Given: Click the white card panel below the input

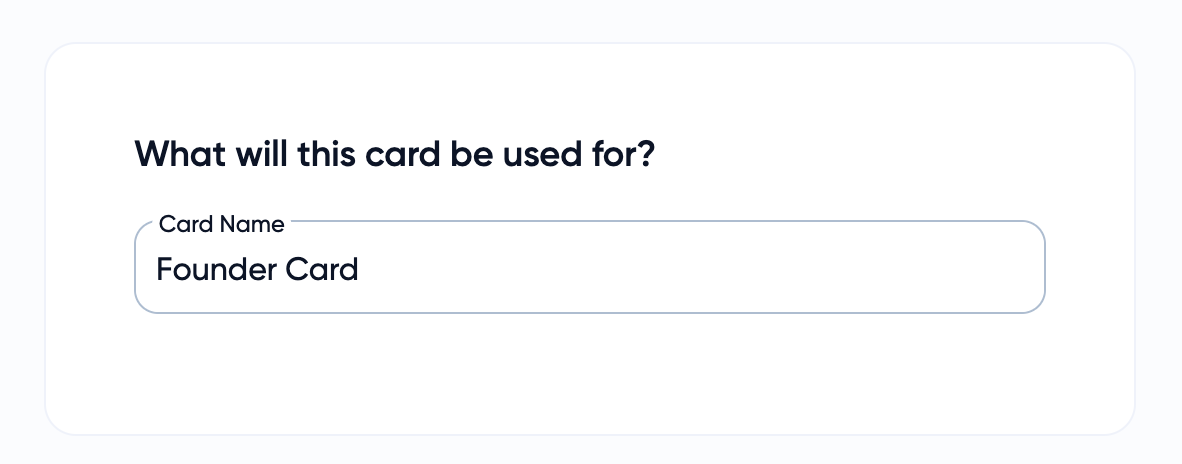Looking at the screenshot, I should click(589, 375).
